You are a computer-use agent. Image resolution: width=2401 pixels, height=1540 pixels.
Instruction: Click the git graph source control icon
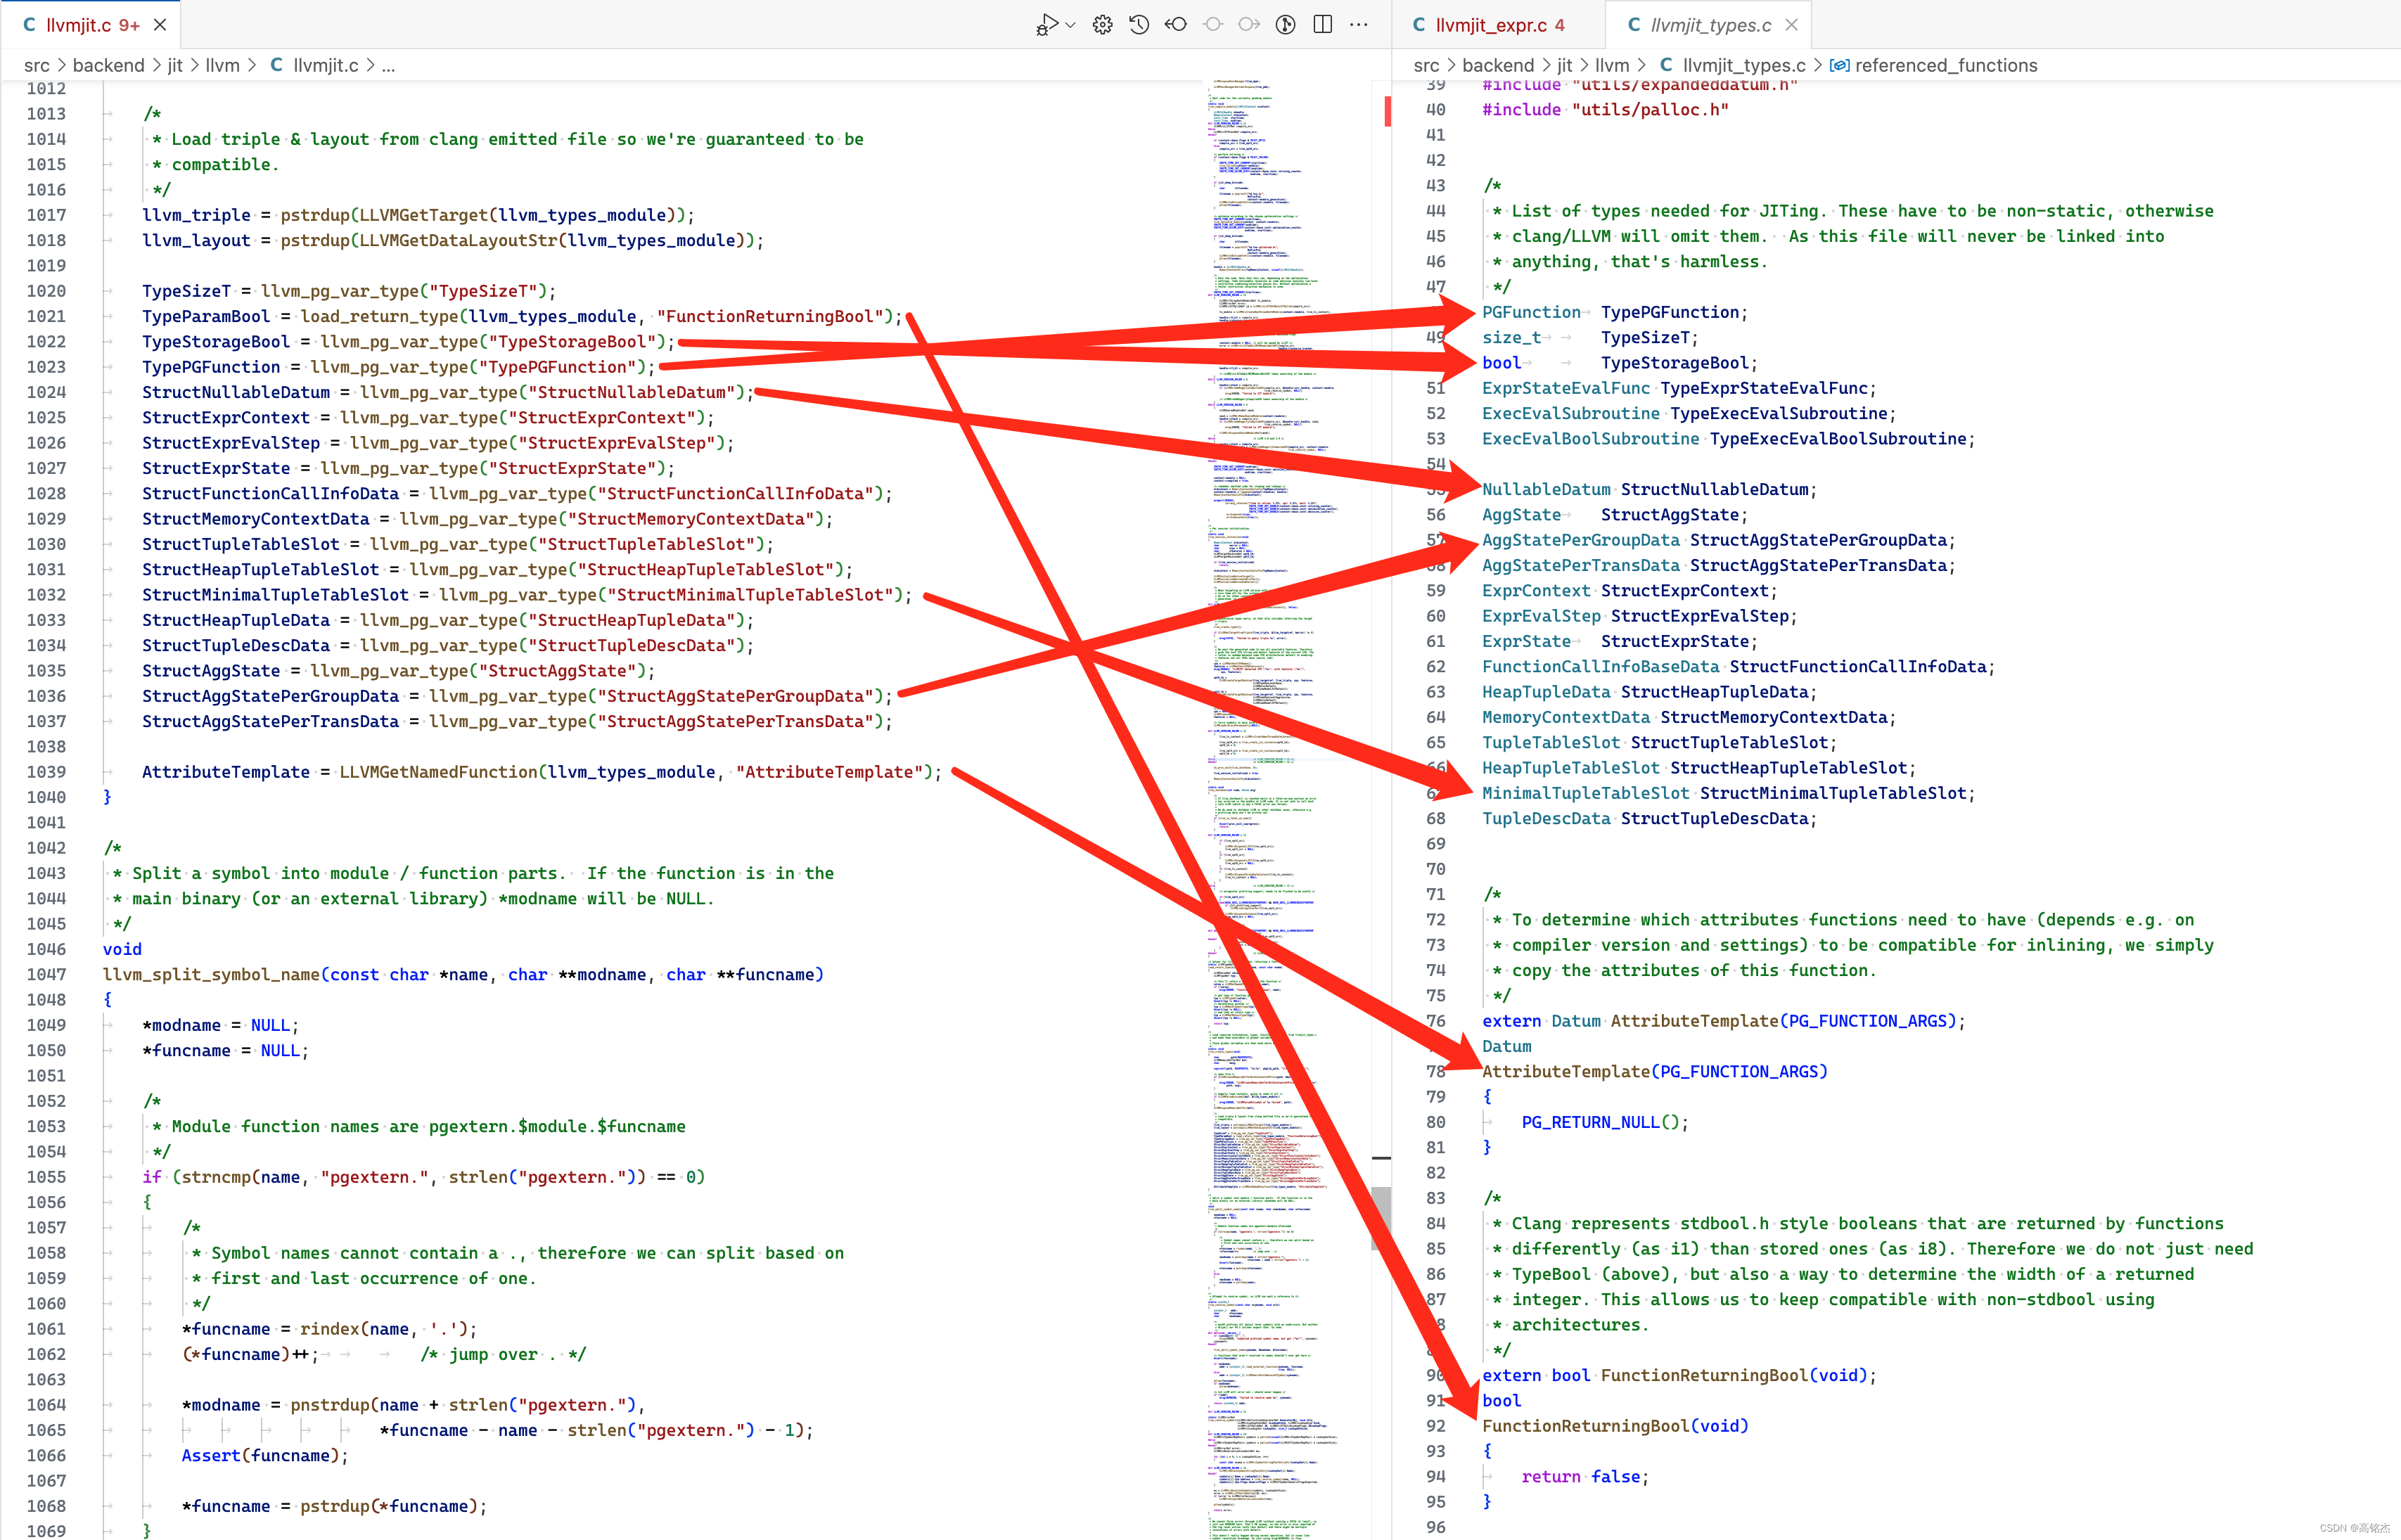click(x=1286, y=25)
